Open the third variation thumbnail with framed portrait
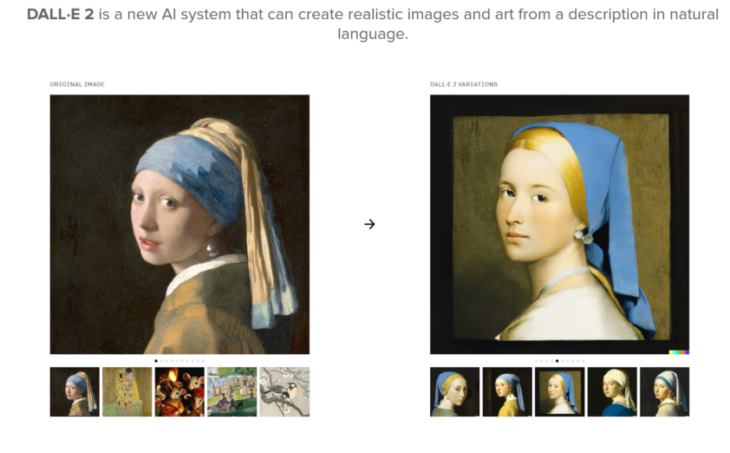 pos(560,392)
